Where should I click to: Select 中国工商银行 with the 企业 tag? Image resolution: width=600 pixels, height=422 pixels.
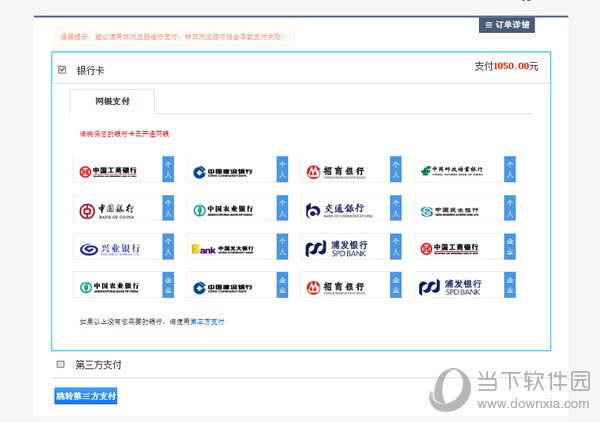tap(465, 247)
